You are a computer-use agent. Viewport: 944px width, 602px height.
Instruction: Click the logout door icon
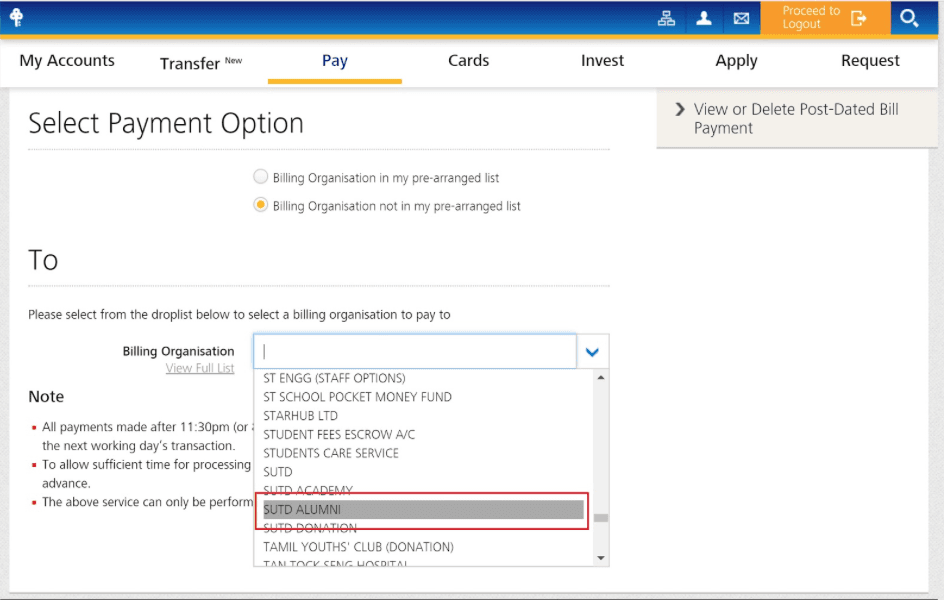click(859, 19)
